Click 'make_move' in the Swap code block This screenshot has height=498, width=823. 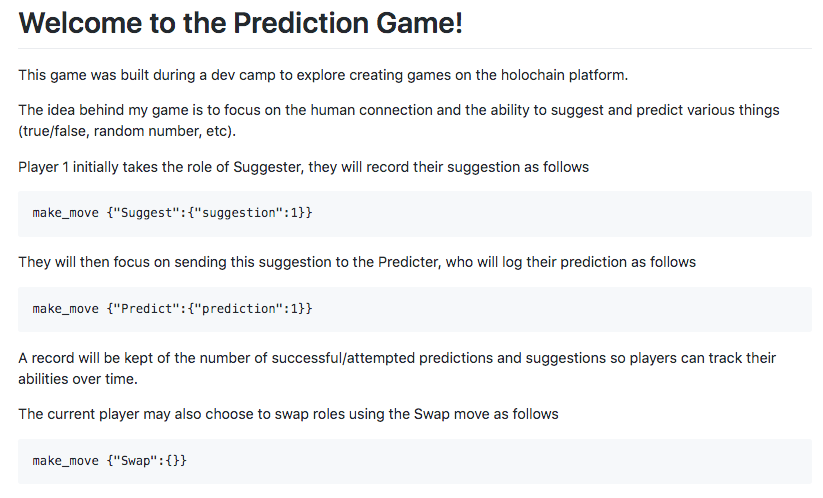click(x=66, y=461)
